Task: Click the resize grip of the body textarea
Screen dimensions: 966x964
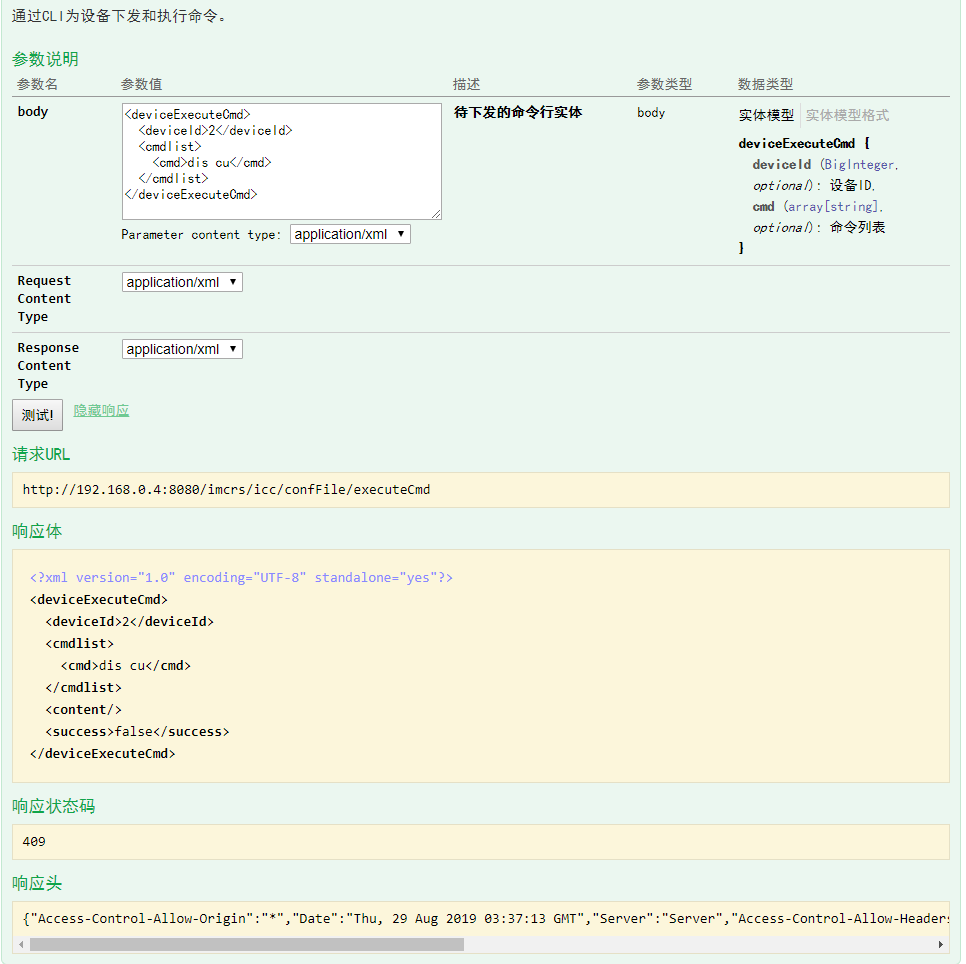Action: pyautogui.click(x=436, y=214)
